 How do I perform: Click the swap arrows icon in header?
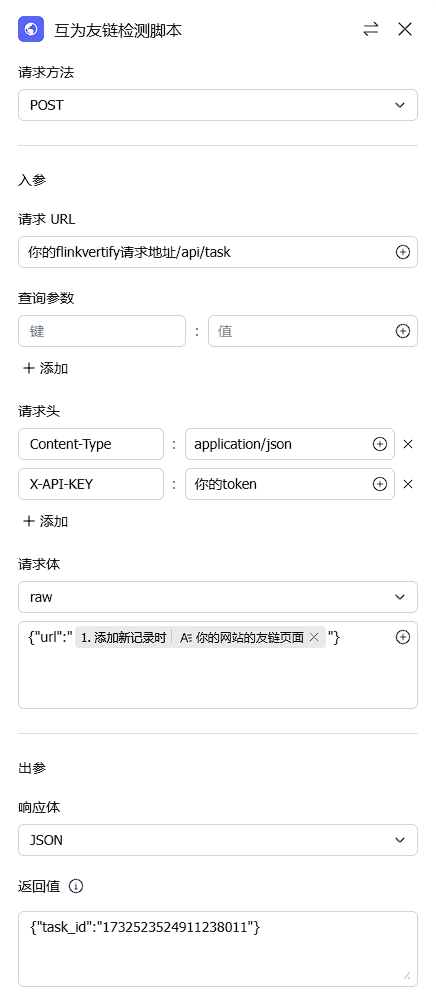pos(371,29)
